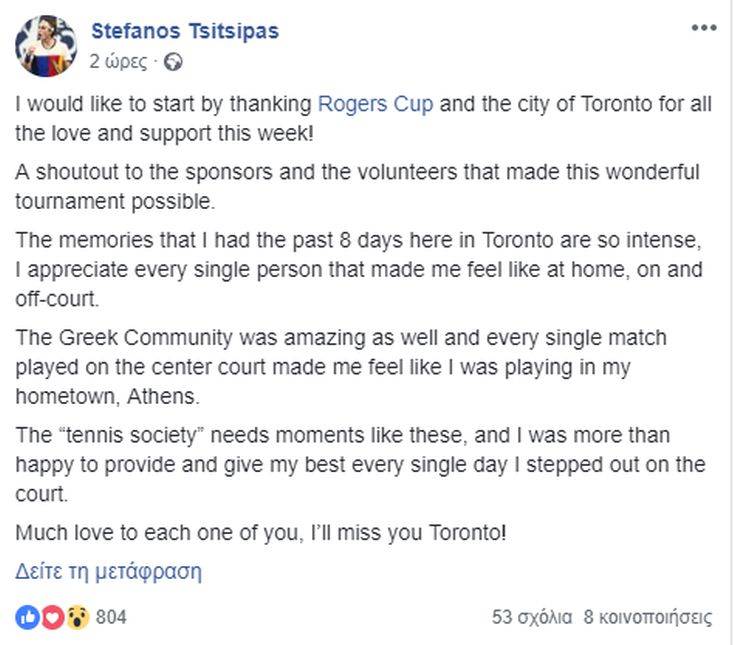Click the paragraph about the Greek Community
Viewport: 735px width, 645px height.
click(340, 367)
